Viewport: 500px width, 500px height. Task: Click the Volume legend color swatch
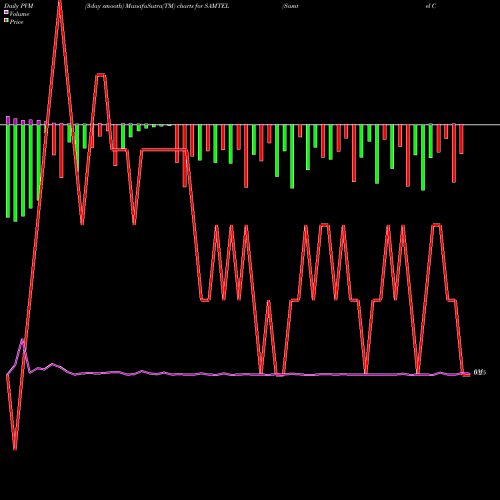[x=6, y=12]
